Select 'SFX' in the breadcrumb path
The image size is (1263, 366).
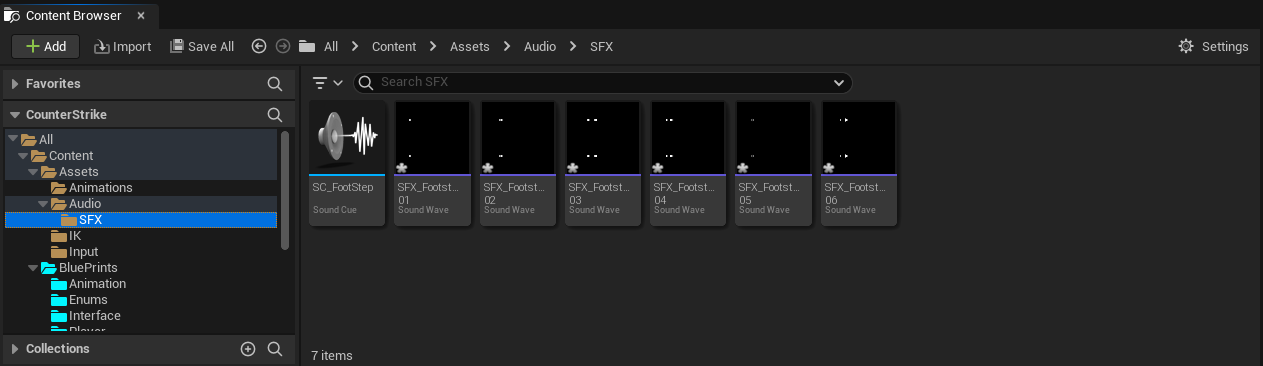[x=602, y=46]
